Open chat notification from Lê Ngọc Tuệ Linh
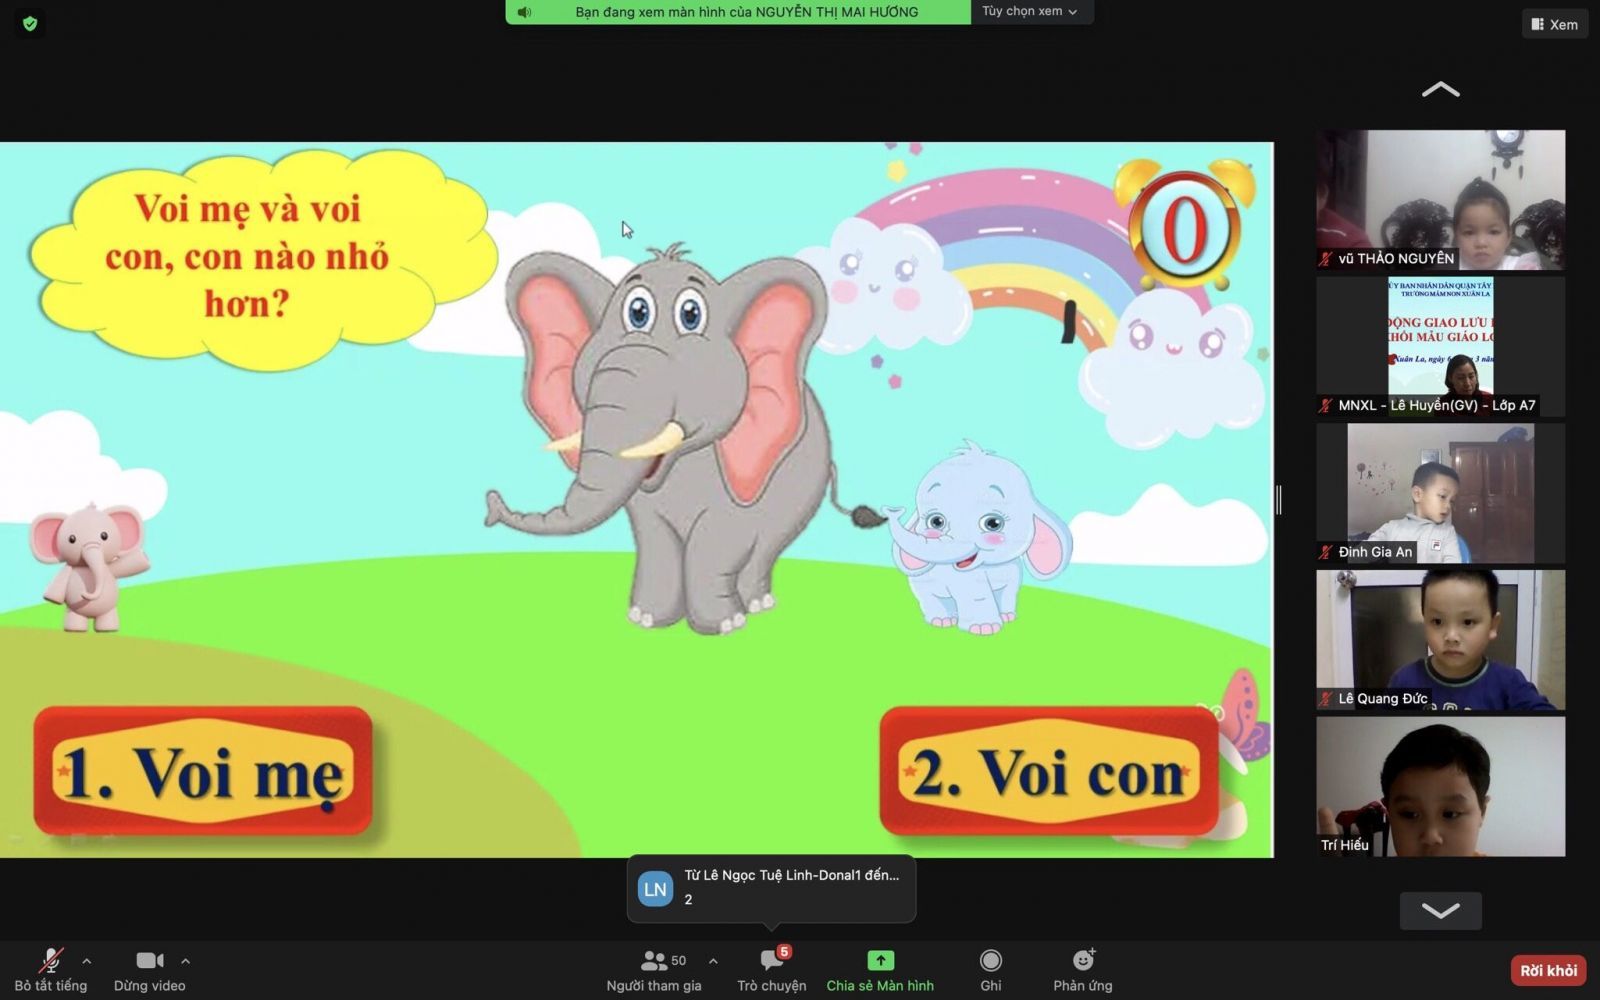1600x1000 pixels. [771, 888]
